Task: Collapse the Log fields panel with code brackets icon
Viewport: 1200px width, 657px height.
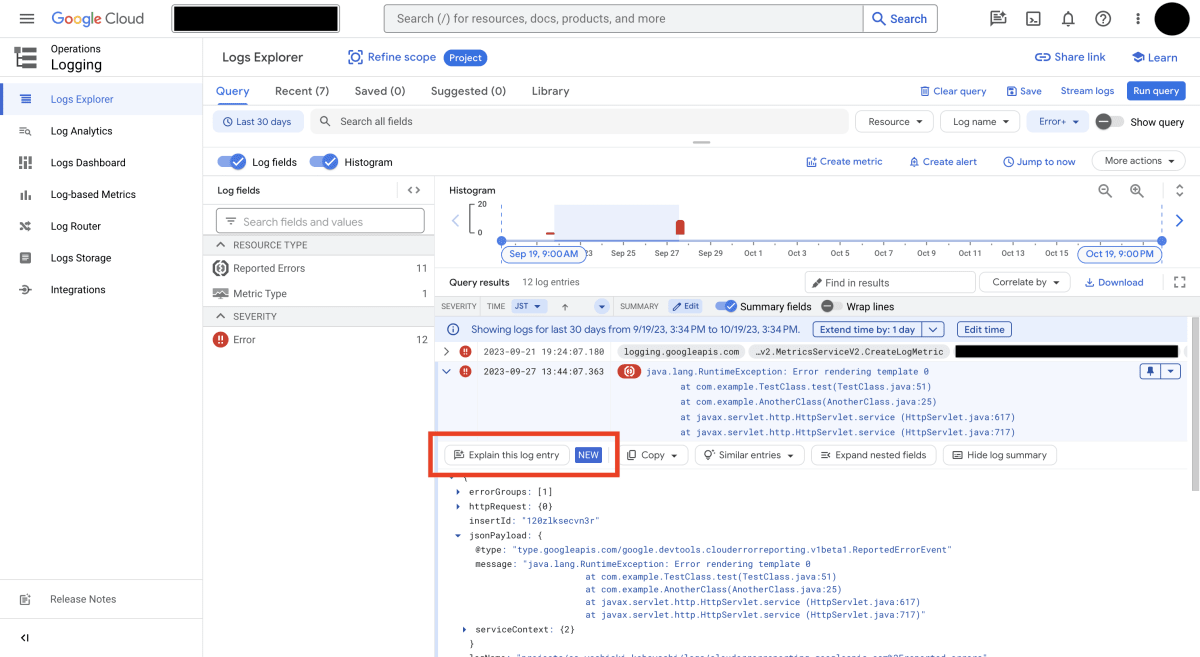Action: click(414, 190)
